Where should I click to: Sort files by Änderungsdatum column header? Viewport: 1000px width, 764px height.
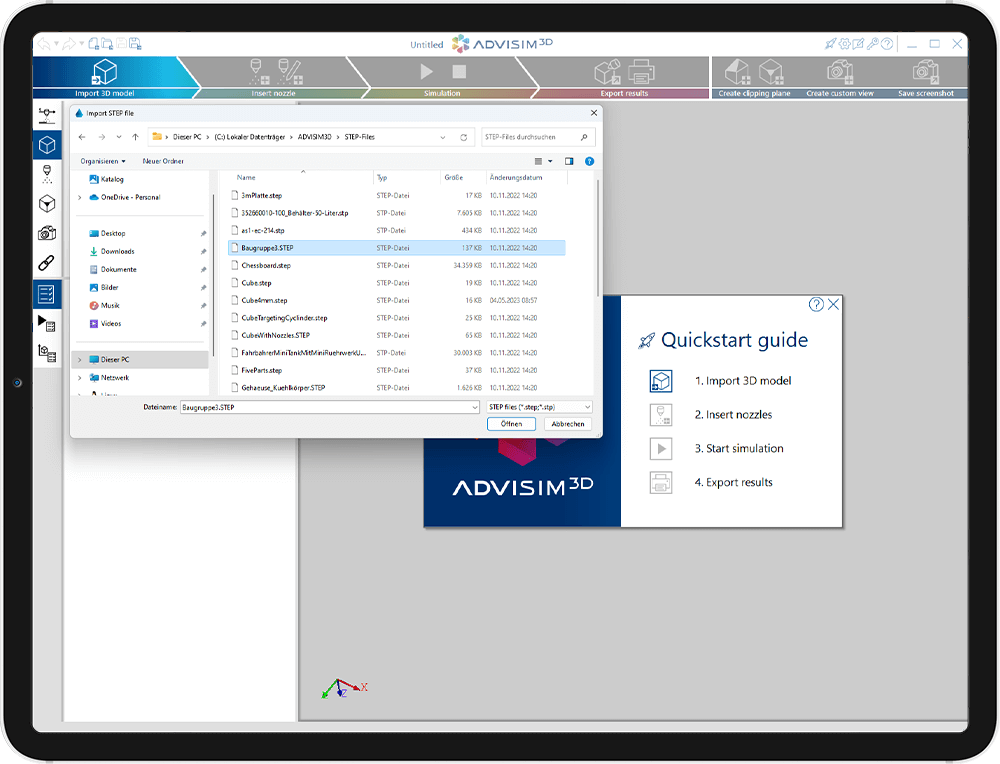(x=516, y=177)
